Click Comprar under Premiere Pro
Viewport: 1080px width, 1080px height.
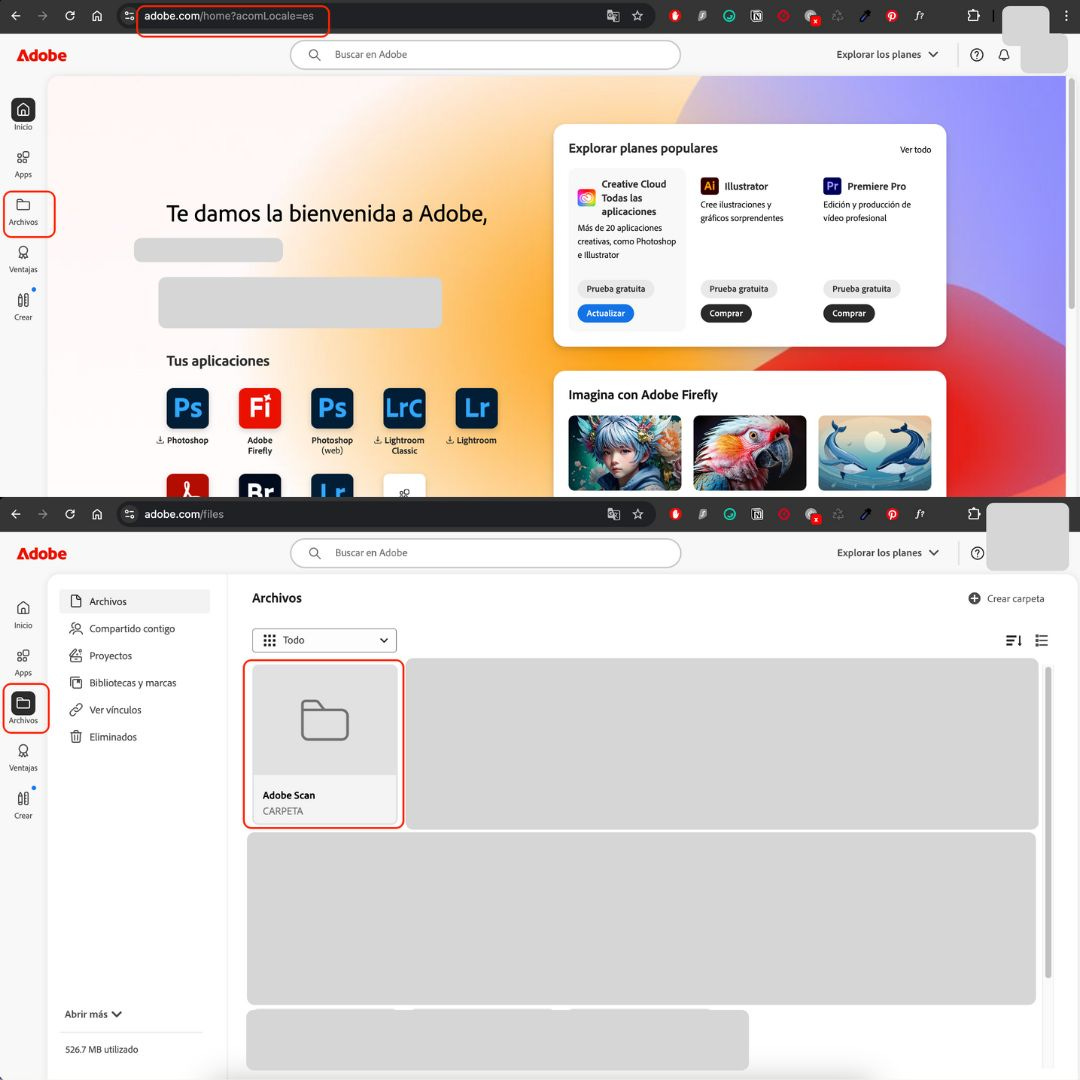(x=849, y=313)
